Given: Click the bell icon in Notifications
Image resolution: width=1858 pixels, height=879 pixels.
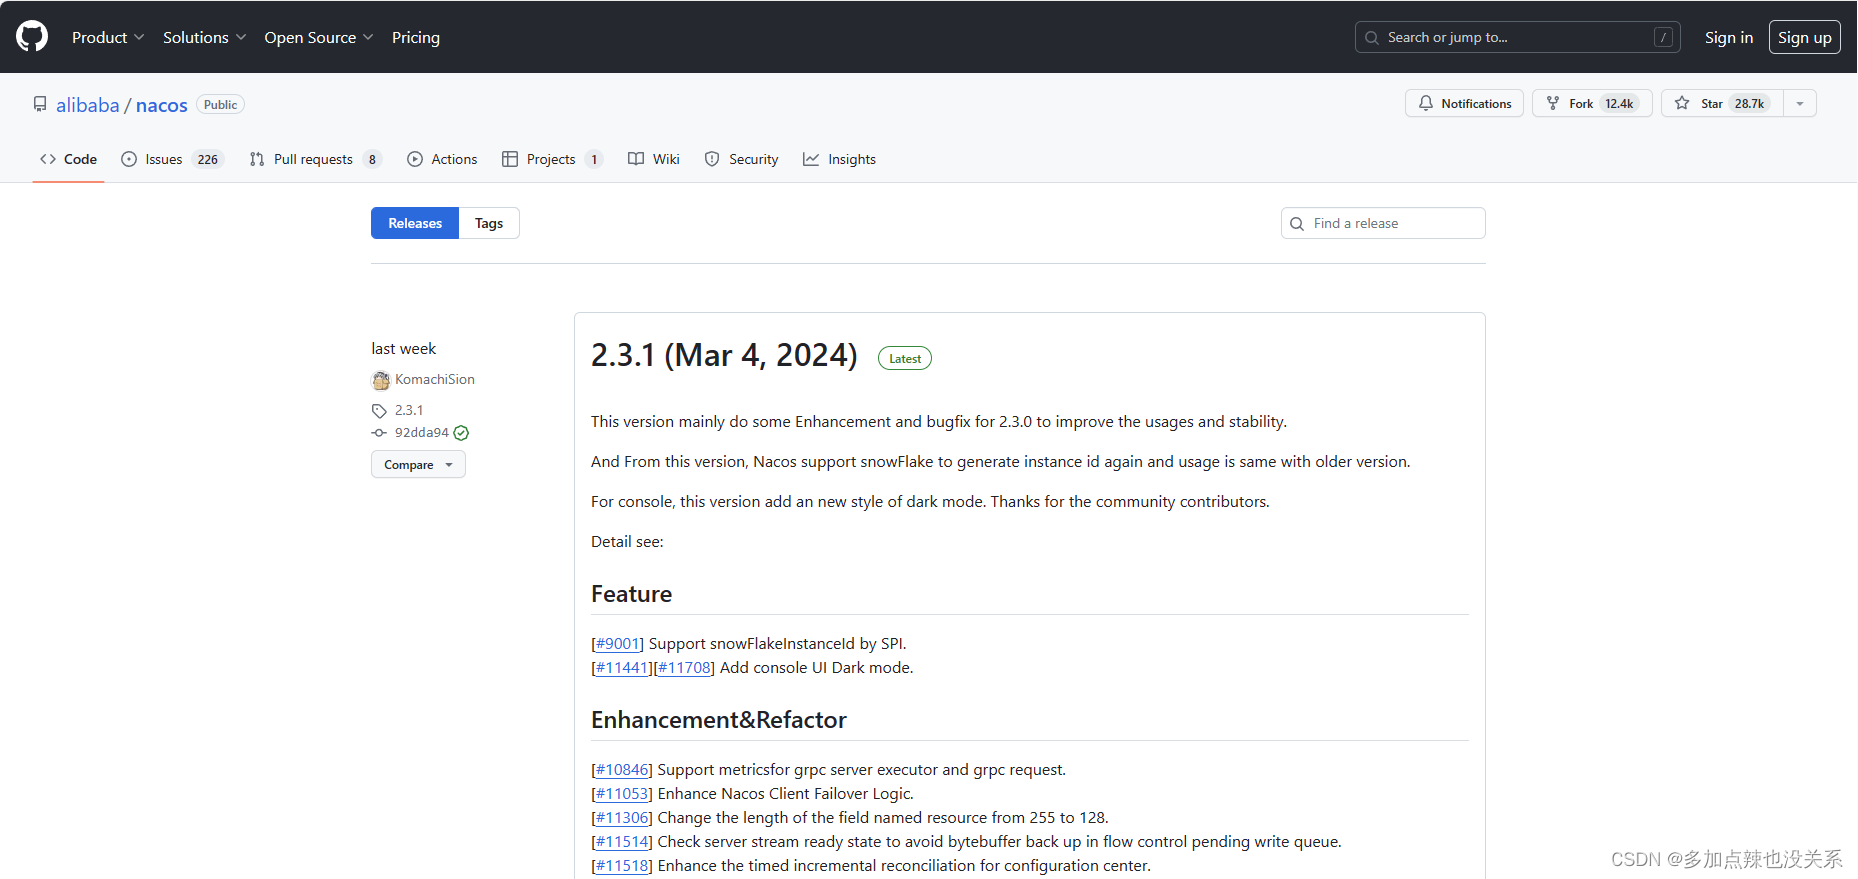Looking at the screenshot, I should [1426, 103].
